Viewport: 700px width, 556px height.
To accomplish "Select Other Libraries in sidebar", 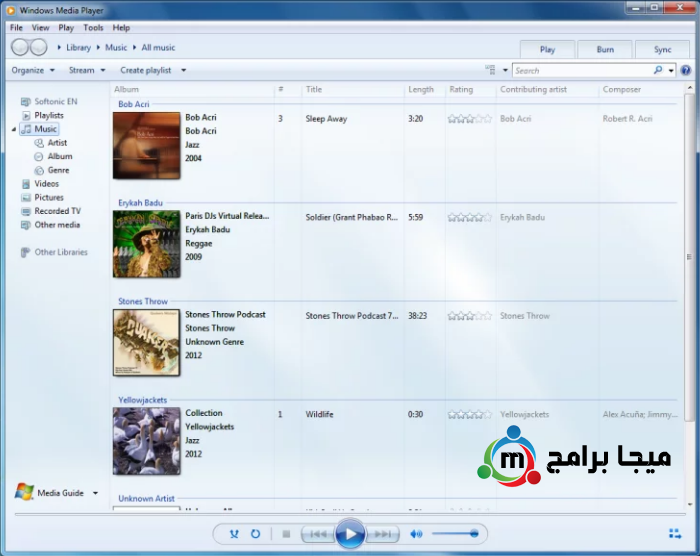I will pyautogui.click(x=54, y=252).
